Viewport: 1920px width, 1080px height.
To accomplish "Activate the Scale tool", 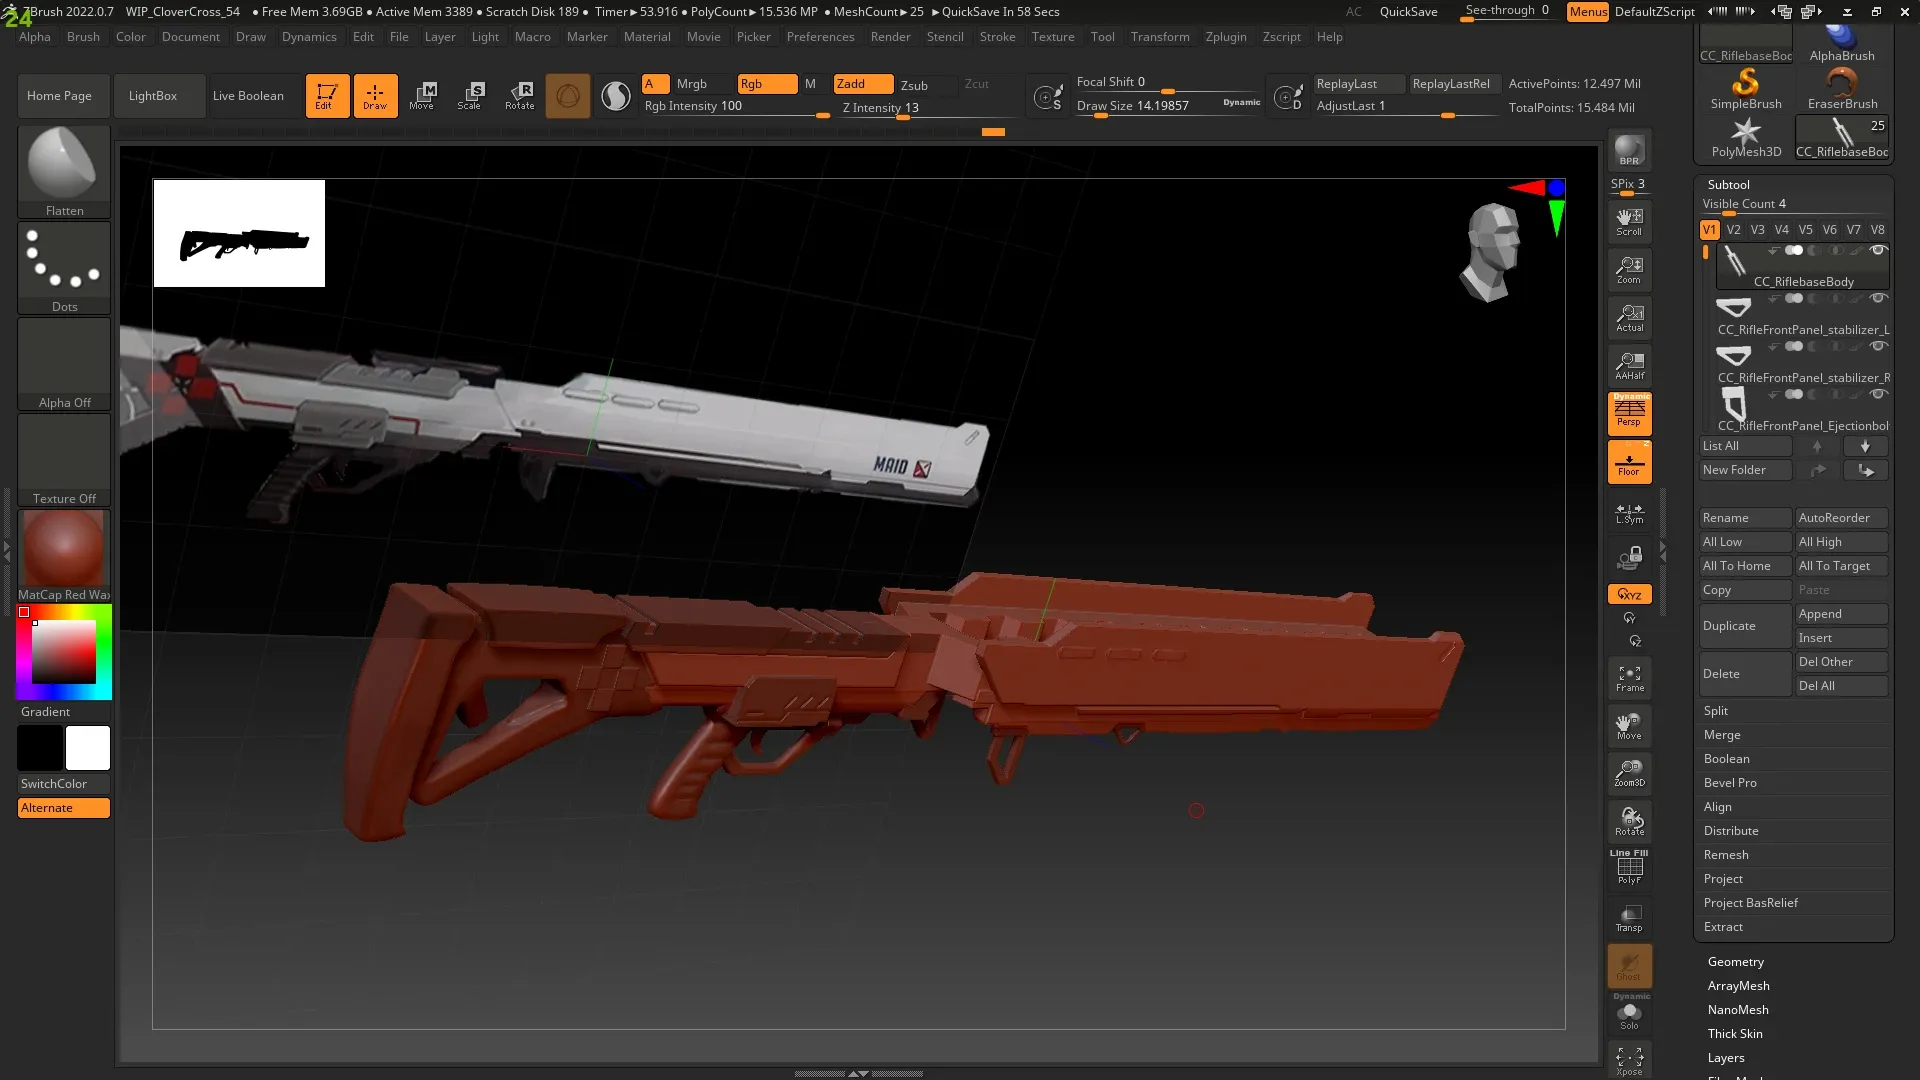I will click(x=471, y=95).
